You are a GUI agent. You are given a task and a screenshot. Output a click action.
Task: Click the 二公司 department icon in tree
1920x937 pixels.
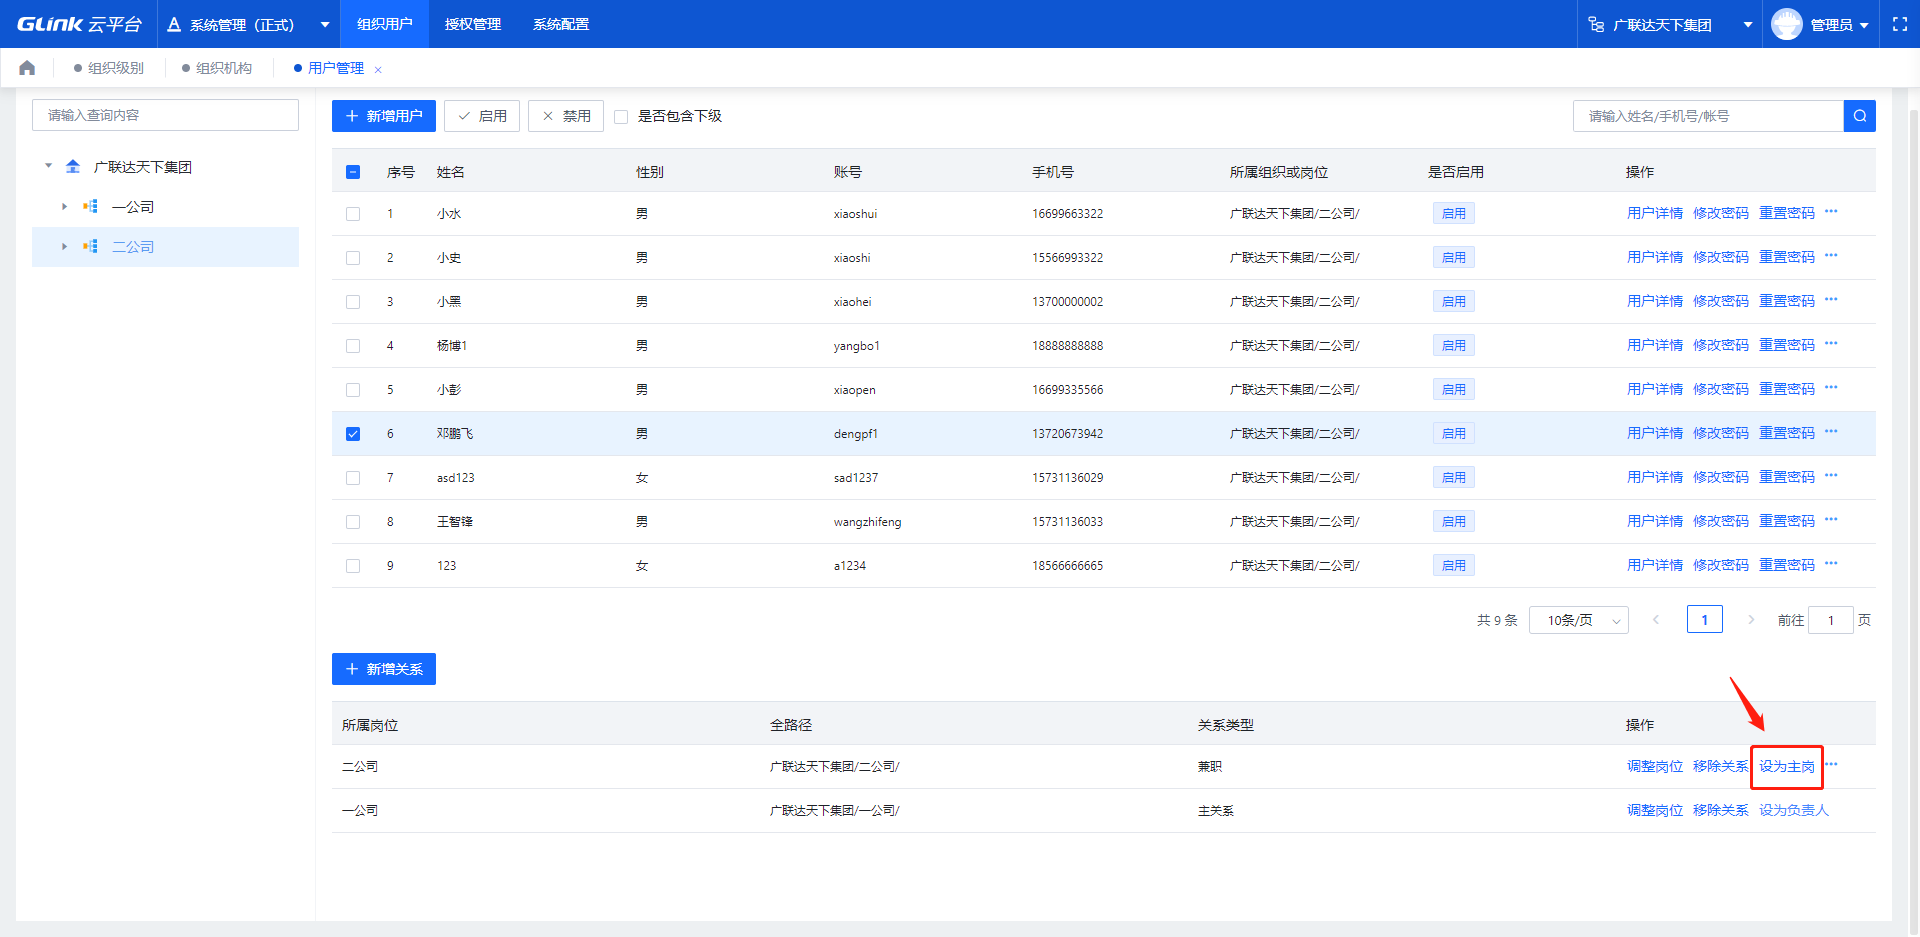tap(90, 246)
